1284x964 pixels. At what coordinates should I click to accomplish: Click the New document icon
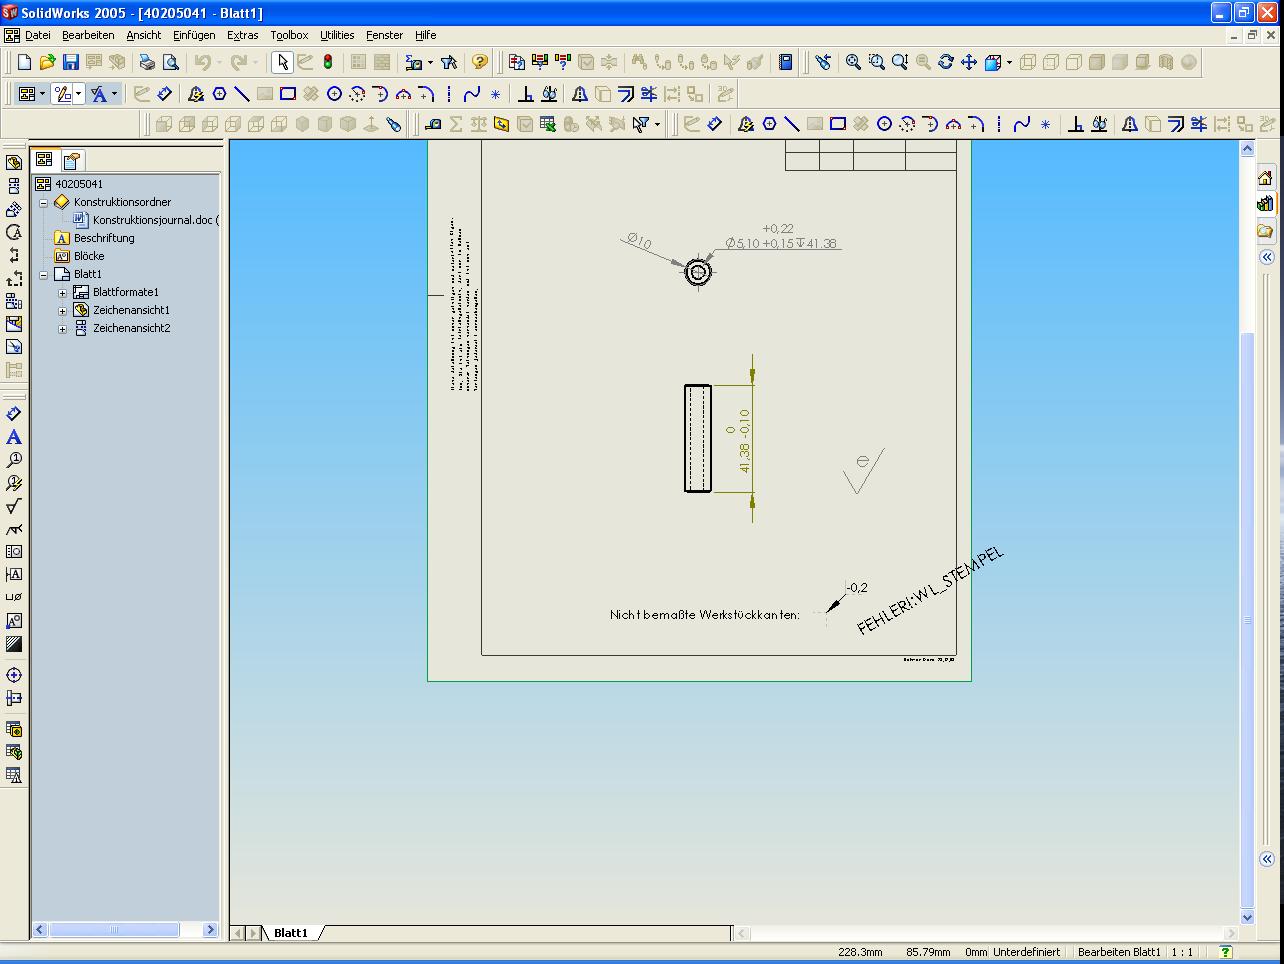24,62
